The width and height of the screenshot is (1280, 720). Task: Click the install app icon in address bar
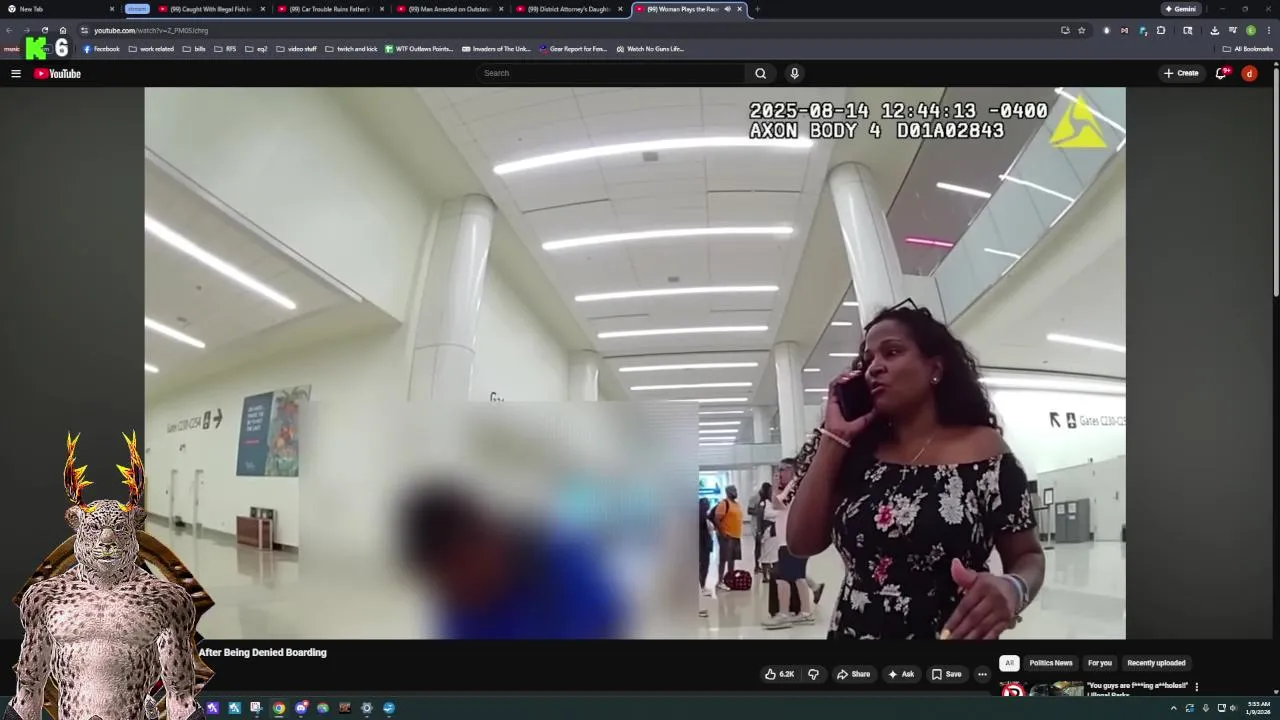coord(1065,30)
